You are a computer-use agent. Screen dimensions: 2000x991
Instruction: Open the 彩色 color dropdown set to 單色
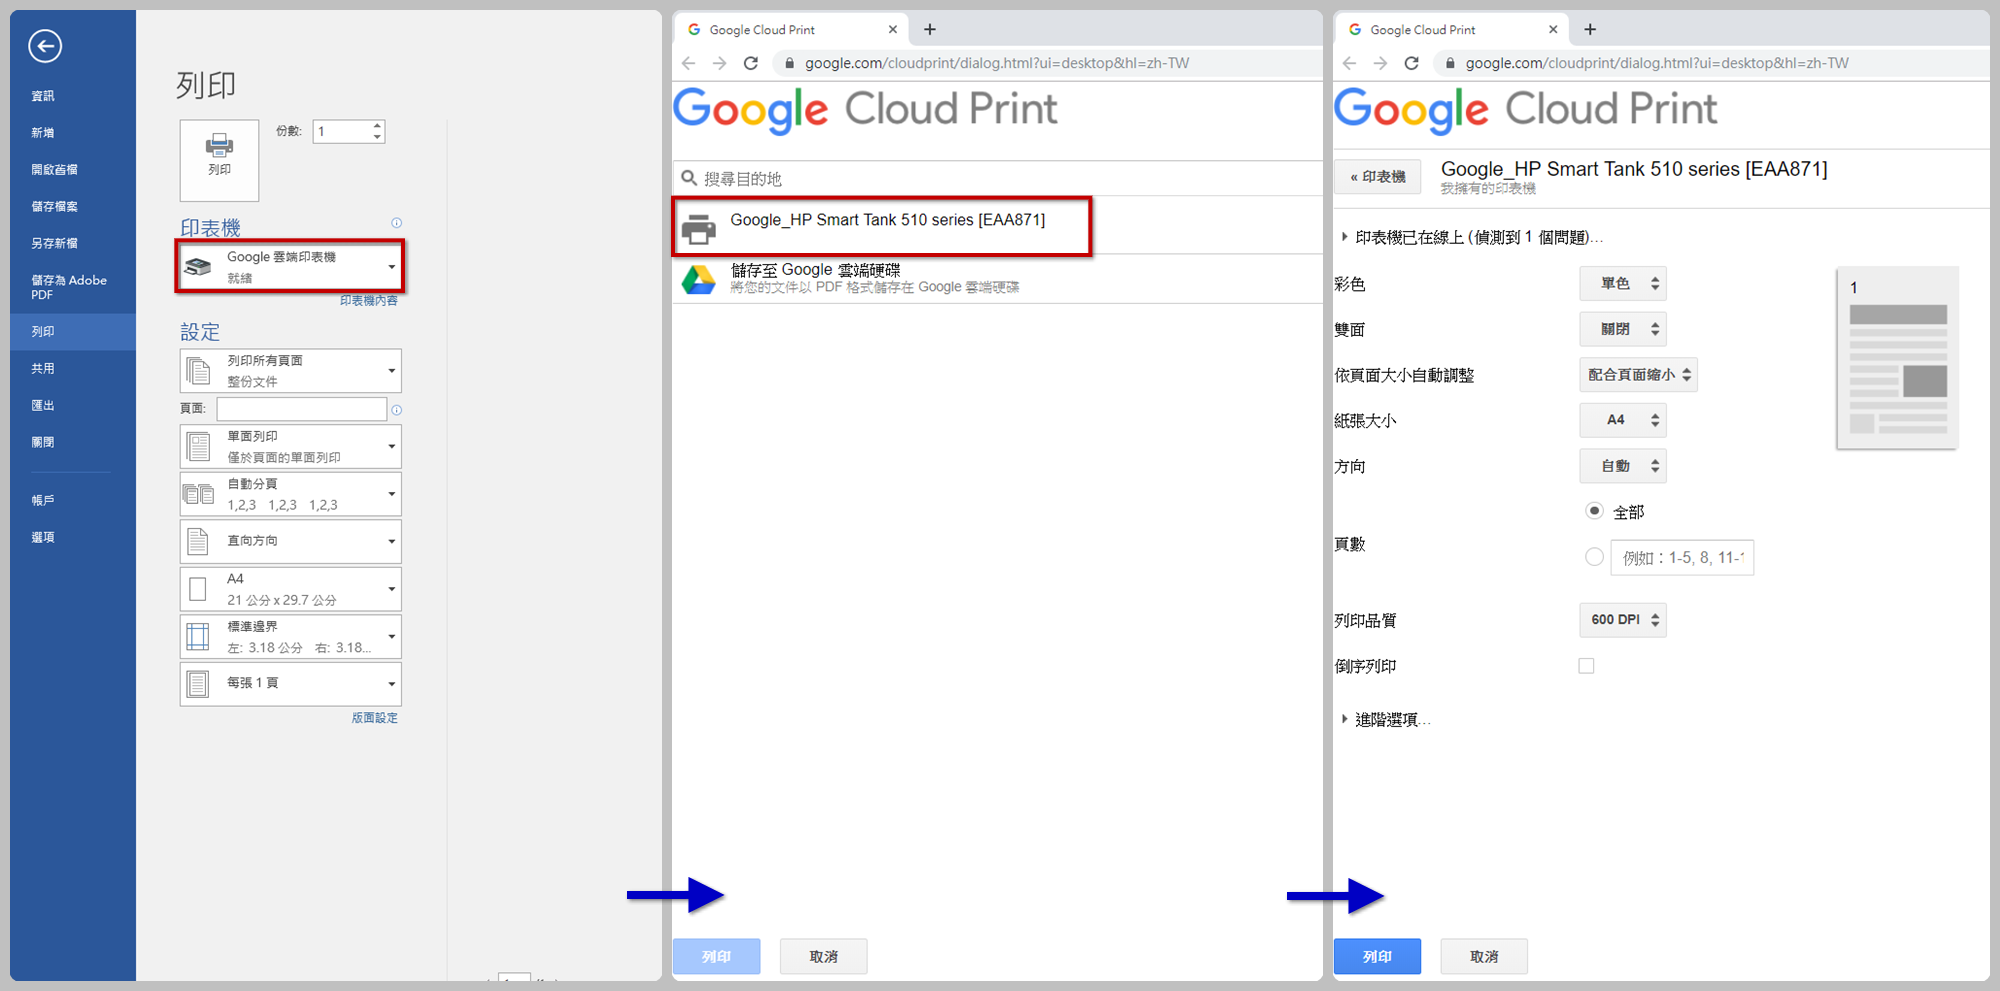pos(1623,284)
